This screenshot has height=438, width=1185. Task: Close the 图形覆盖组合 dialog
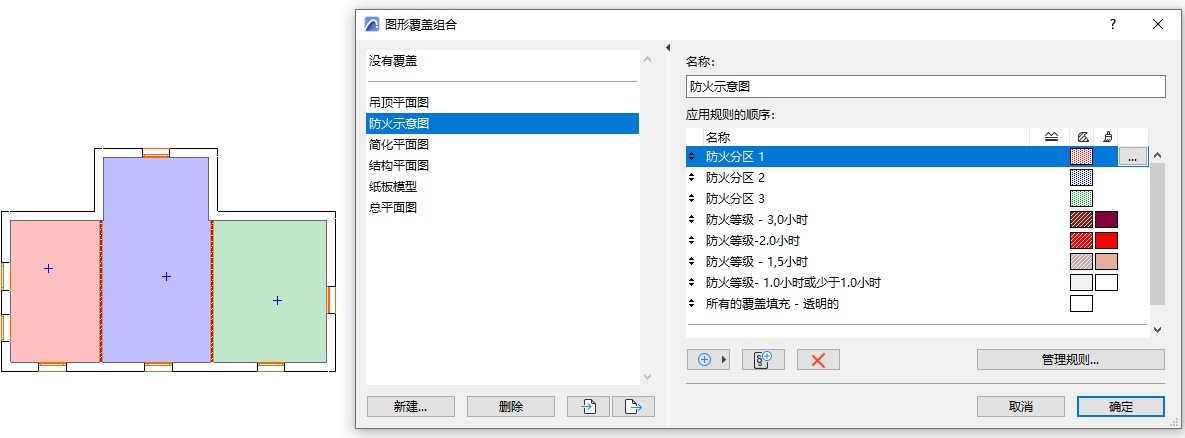click(x=1158, y=24)
